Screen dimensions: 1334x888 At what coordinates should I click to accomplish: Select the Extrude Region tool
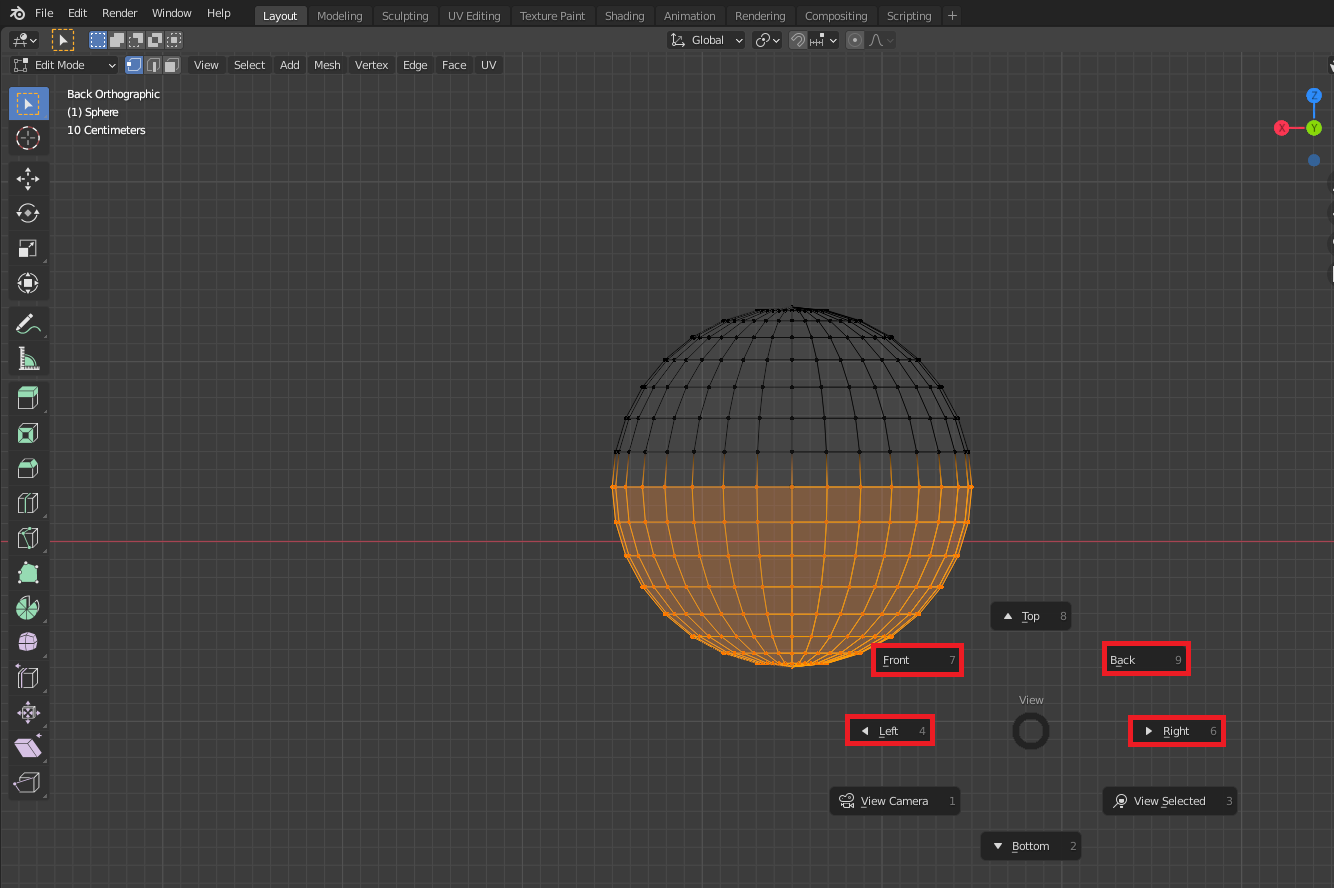click(28, 399)
